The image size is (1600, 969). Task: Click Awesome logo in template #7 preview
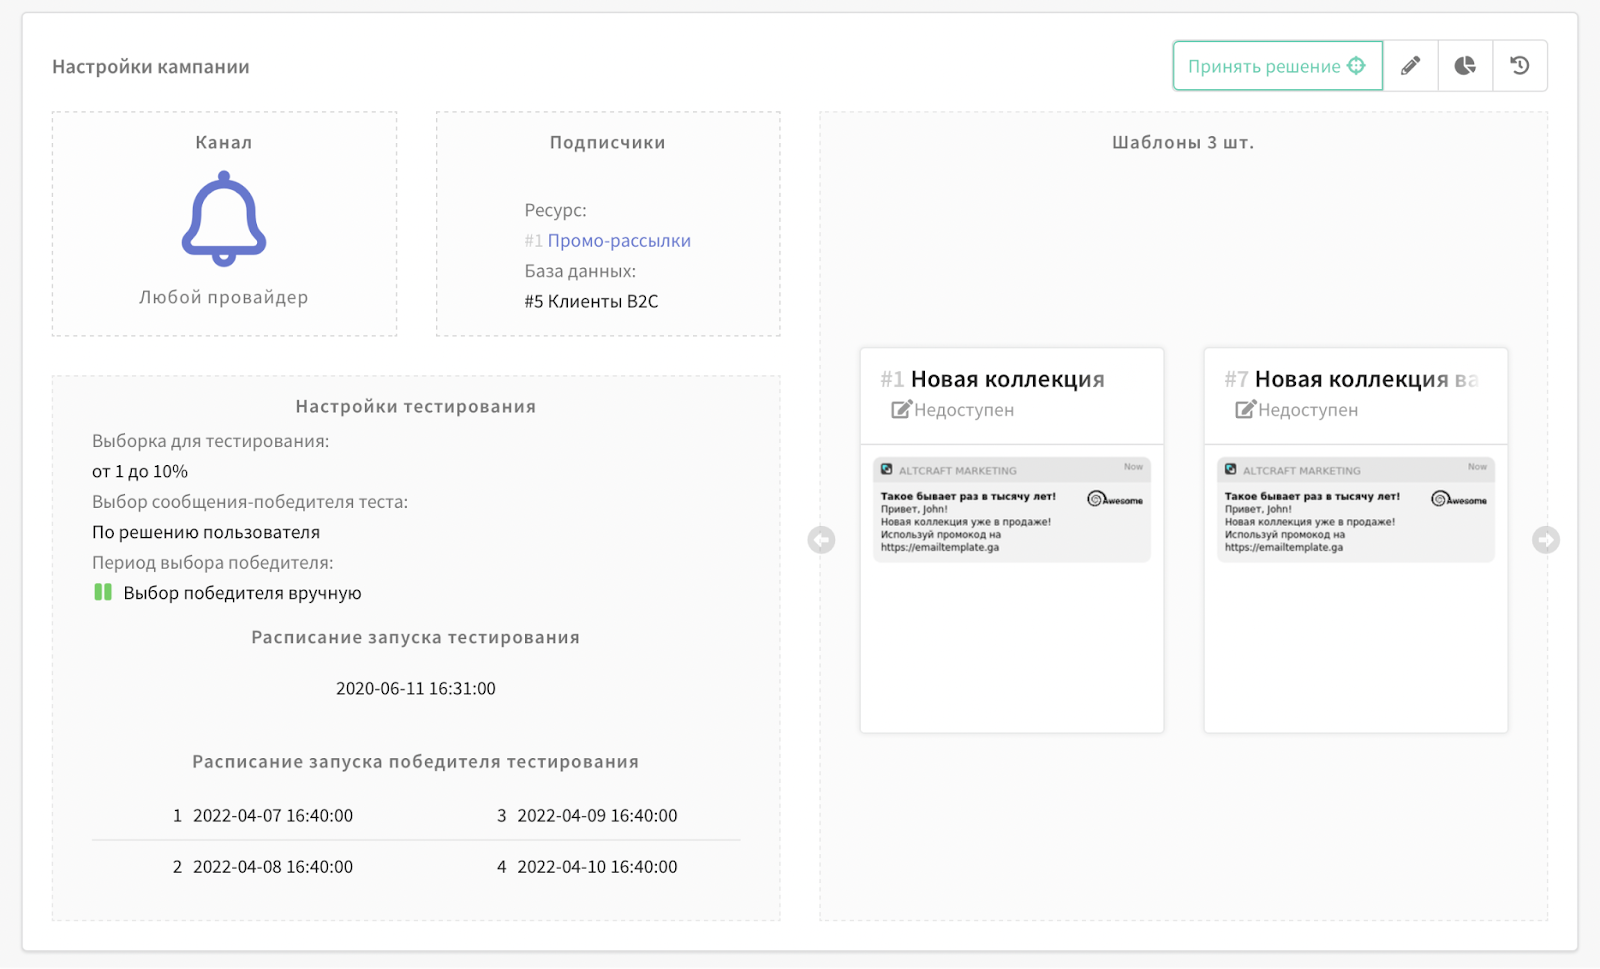[1459, 499]
